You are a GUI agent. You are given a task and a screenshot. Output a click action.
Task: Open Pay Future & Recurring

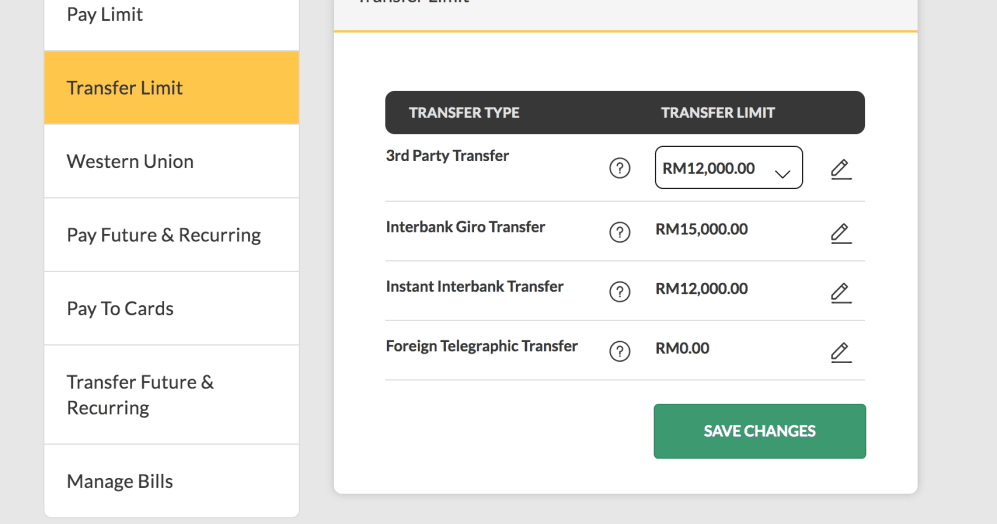click(171, 235)
